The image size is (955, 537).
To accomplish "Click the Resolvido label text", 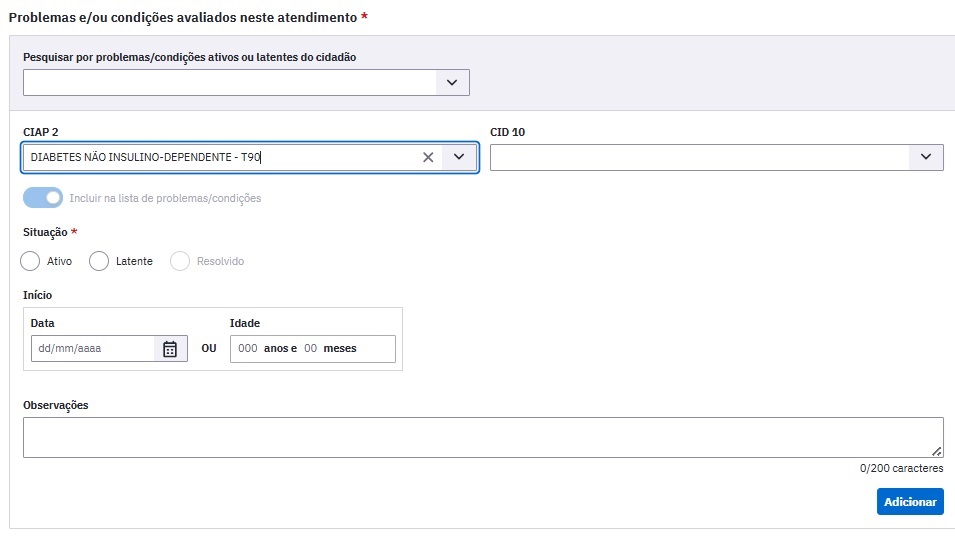I will (x=220, y=261).
